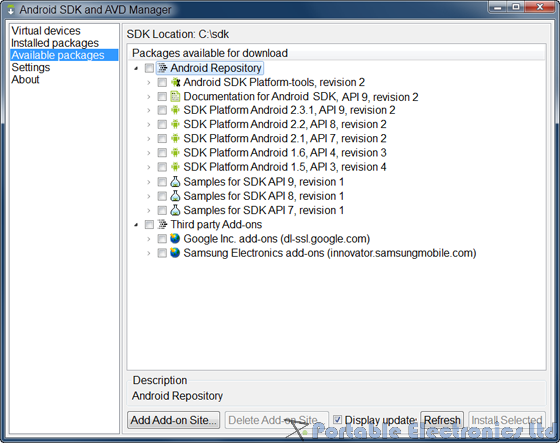This screenshot has width=560, height=443.
Task: Expand the SDK Platform Android 2.3.1 row
Action: [149, 110]
